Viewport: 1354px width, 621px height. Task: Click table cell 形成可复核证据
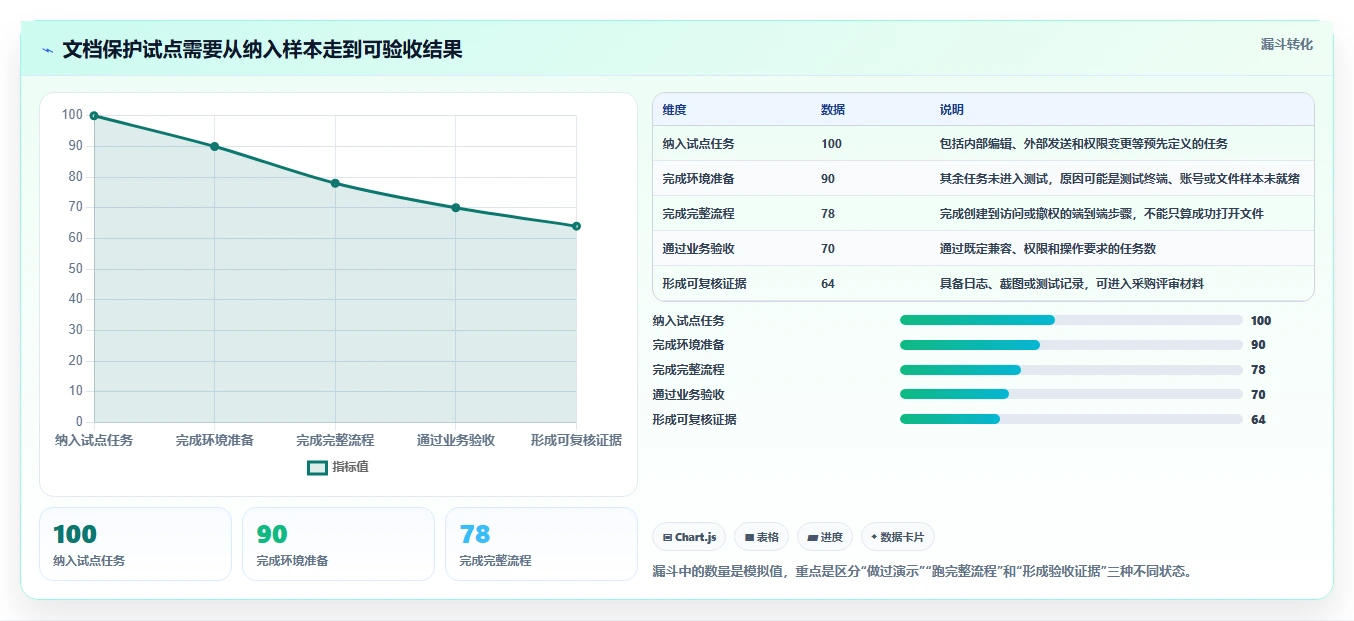704,284
